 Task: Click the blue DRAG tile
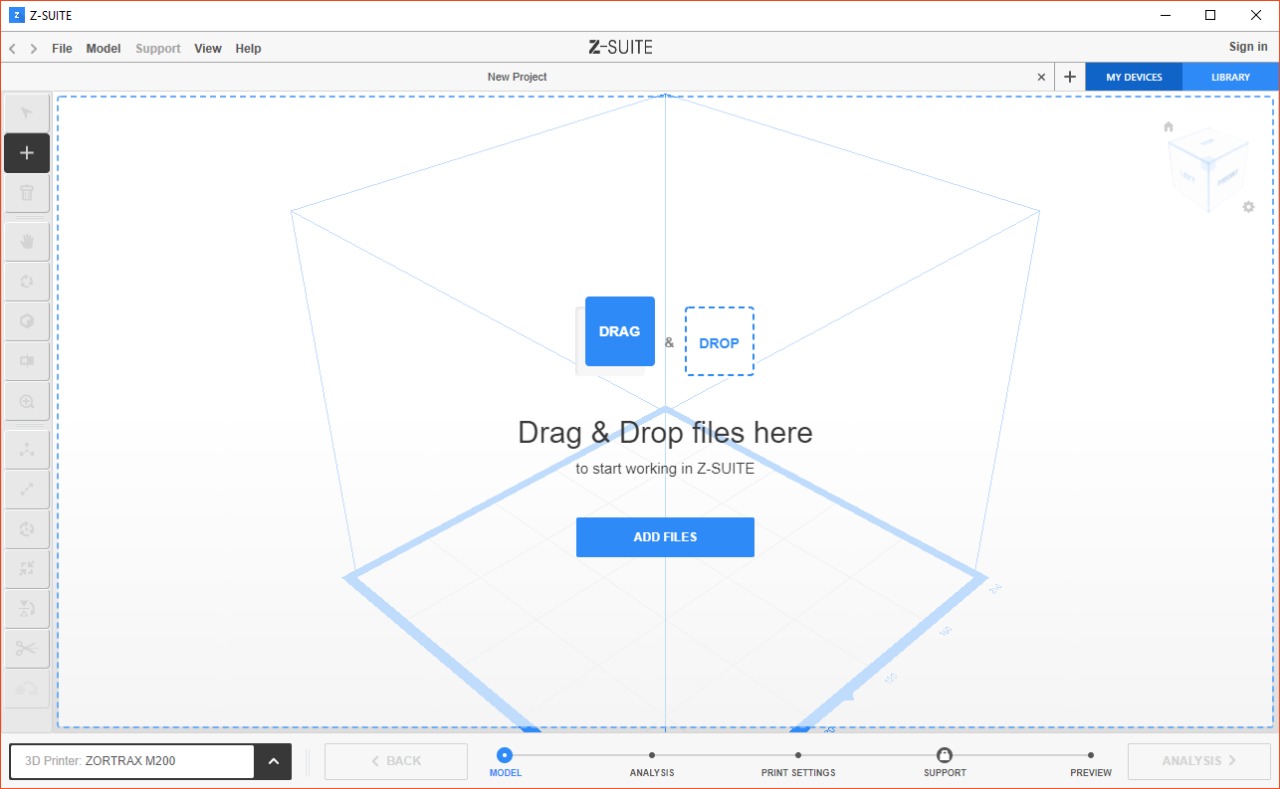(620, 331)
